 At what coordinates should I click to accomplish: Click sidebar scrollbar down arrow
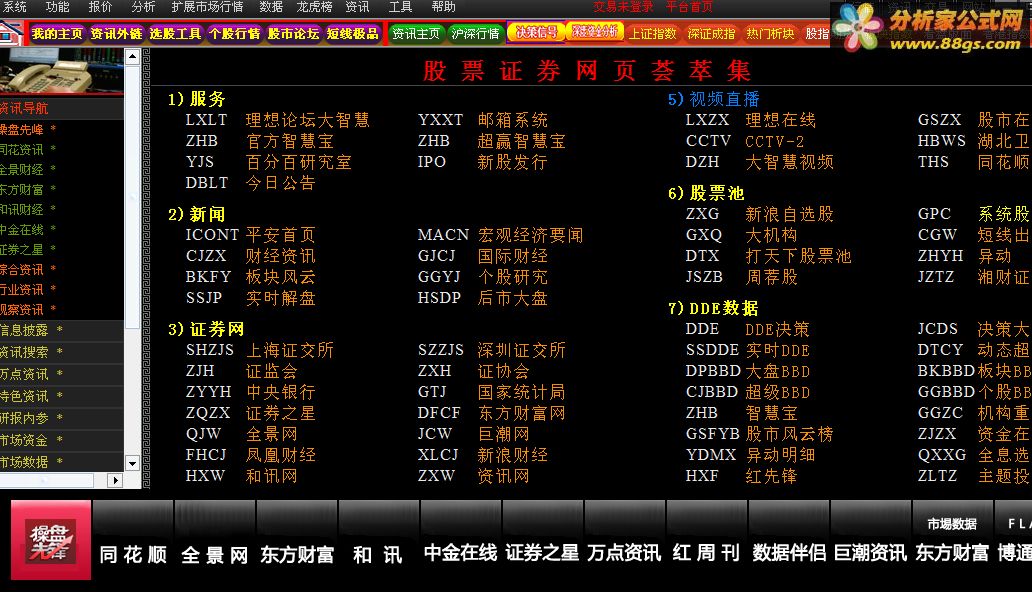132,464
